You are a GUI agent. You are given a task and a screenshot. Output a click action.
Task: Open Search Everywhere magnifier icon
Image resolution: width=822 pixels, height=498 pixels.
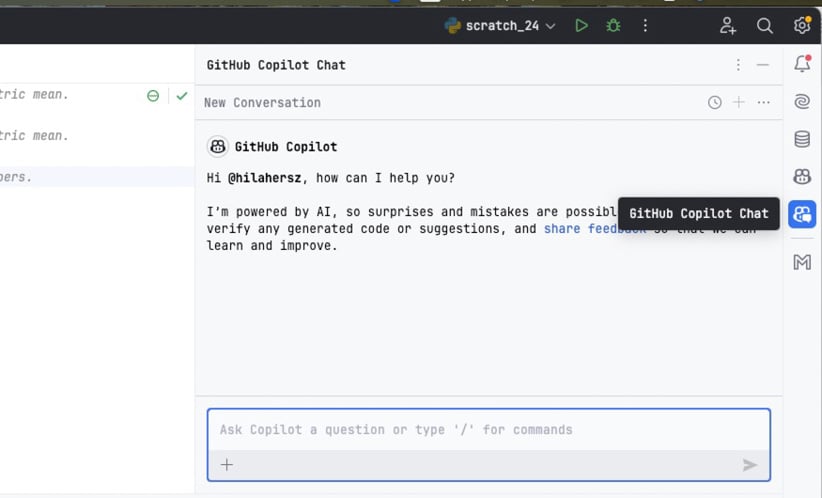[764, 25]
